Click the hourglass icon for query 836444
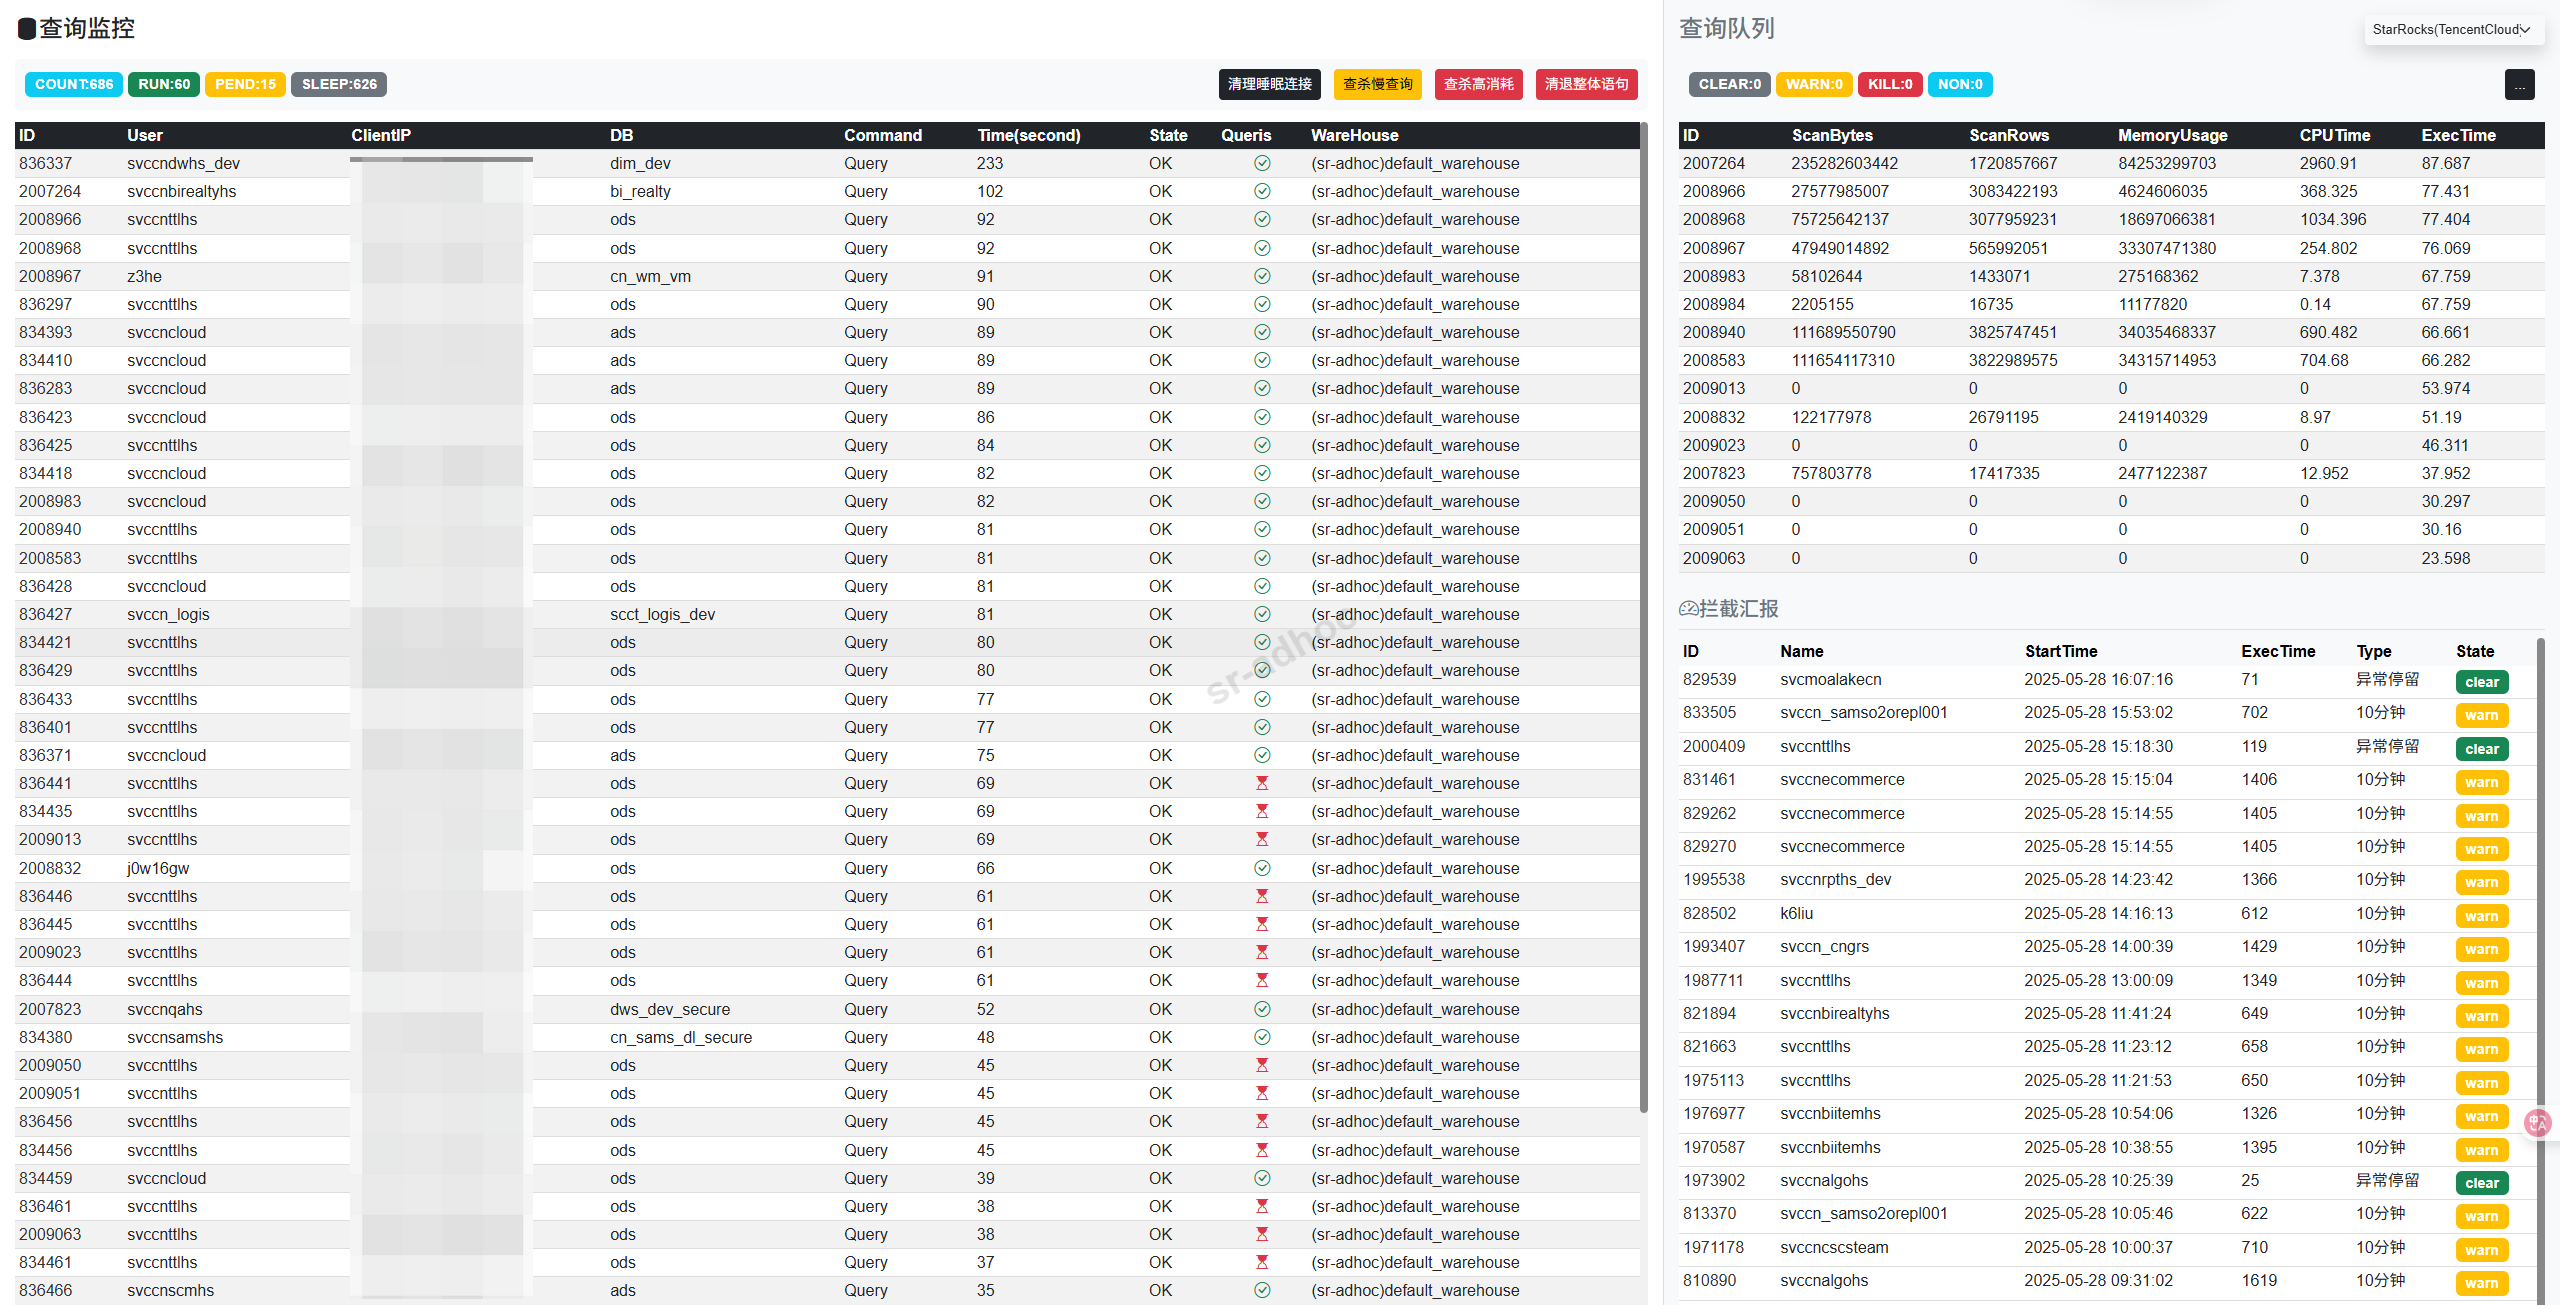This screenshot has width=2560, height=1305. [x=1262, y=980]
